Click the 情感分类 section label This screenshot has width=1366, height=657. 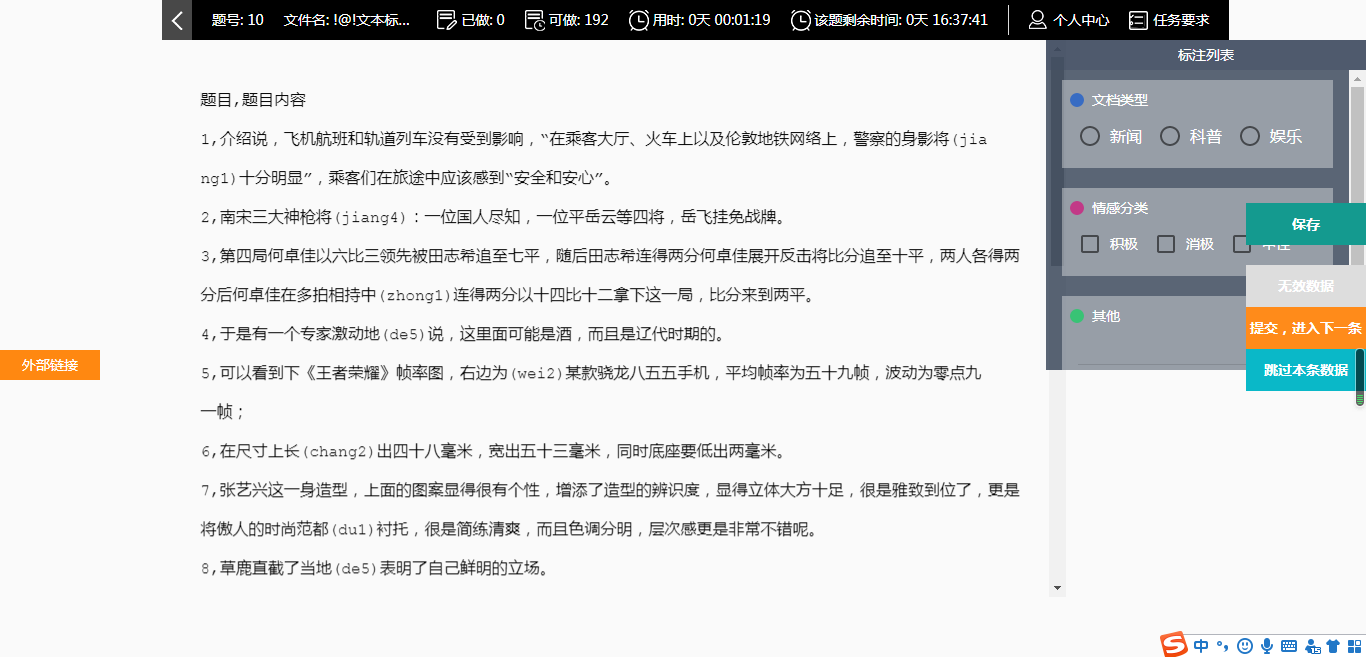click(1120, 208)
